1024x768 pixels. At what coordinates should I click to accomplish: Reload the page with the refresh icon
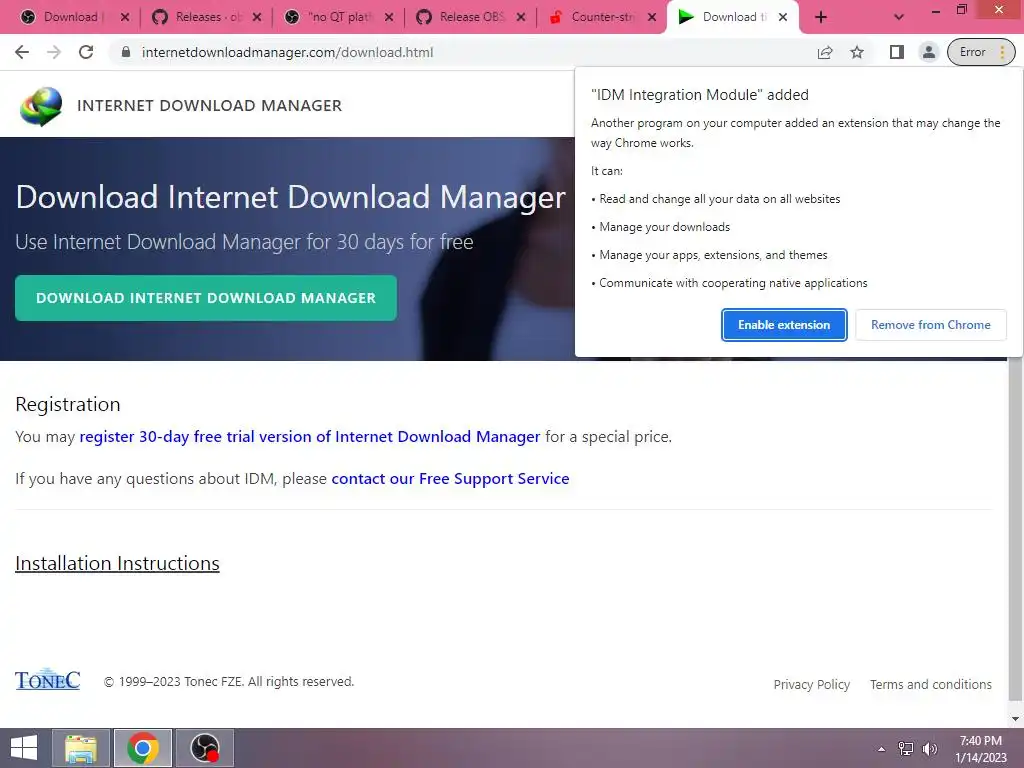(86, 52)
